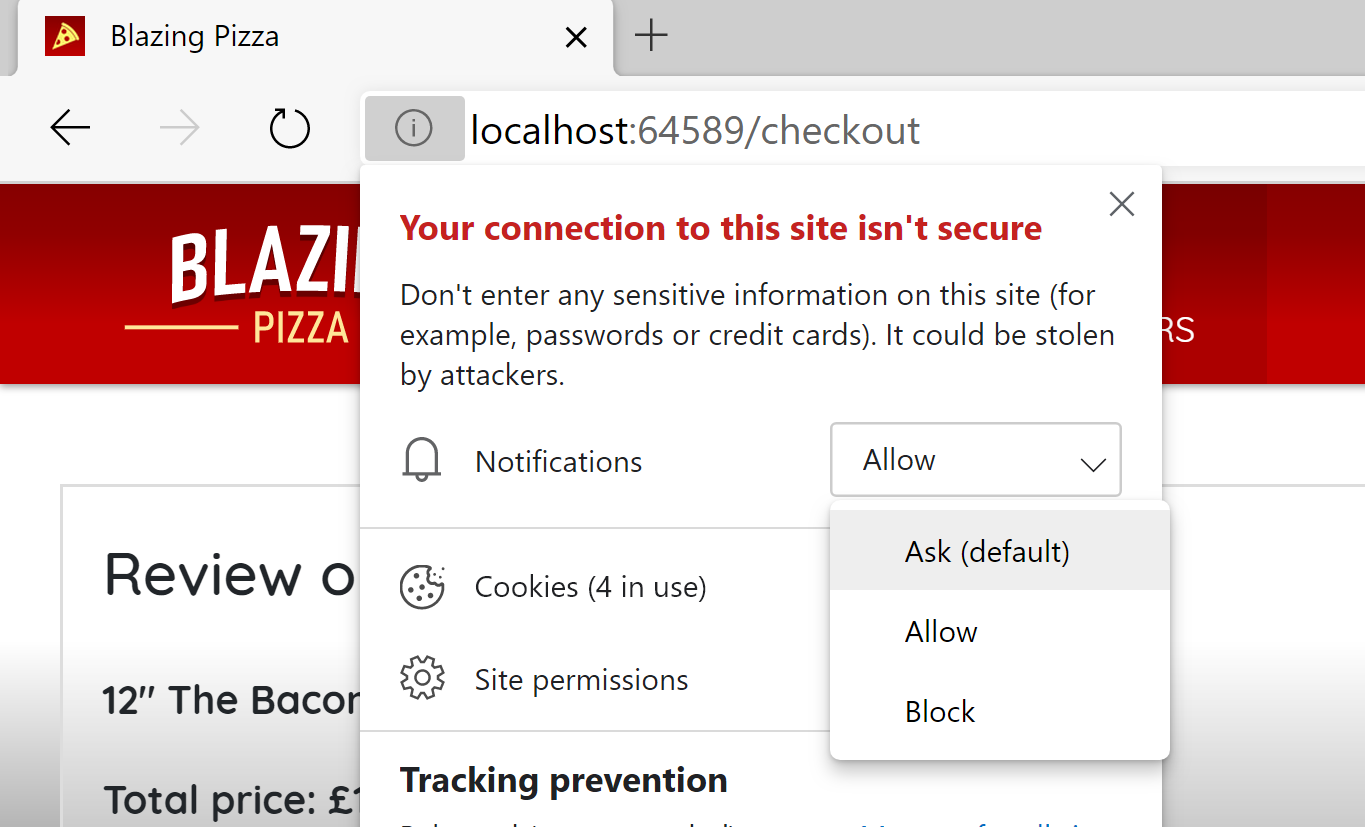This screenshot has width=1365, height=827.
Task: Click the Blazing Pizza pizza favicon
Action: tap(64, 36)
